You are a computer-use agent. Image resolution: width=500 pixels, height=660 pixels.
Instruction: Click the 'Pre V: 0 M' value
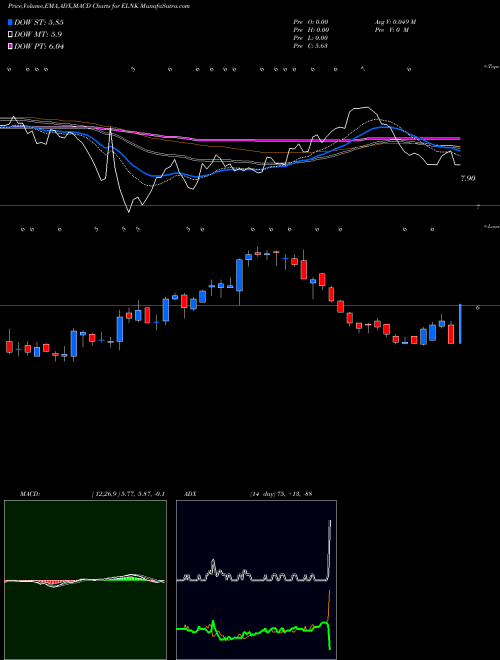(x=391, y=30)
